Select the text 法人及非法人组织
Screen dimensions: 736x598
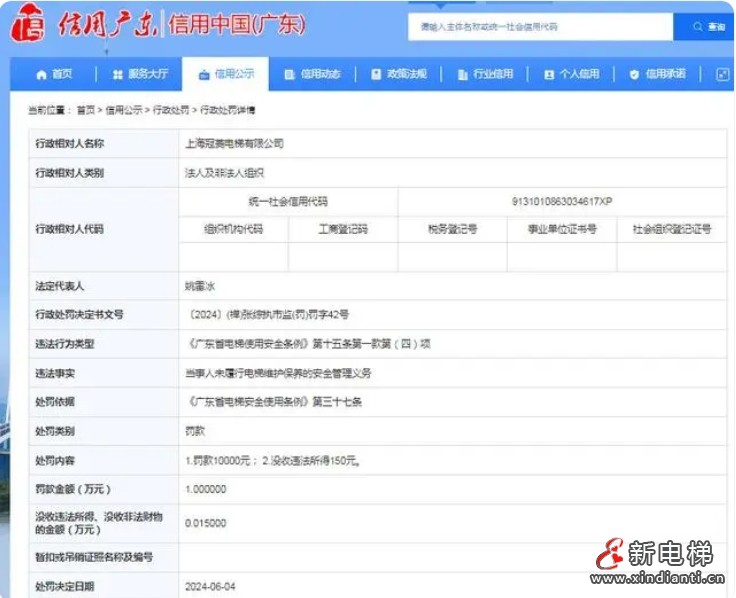[x=224, y=173]
